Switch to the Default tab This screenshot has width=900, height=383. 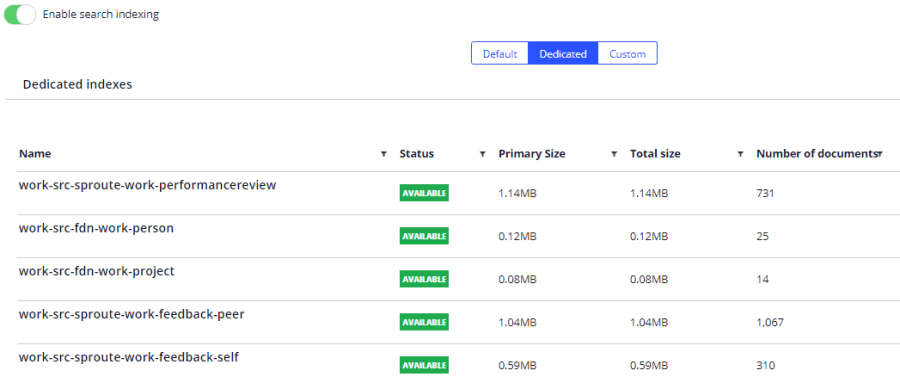(x=500, y=54)
